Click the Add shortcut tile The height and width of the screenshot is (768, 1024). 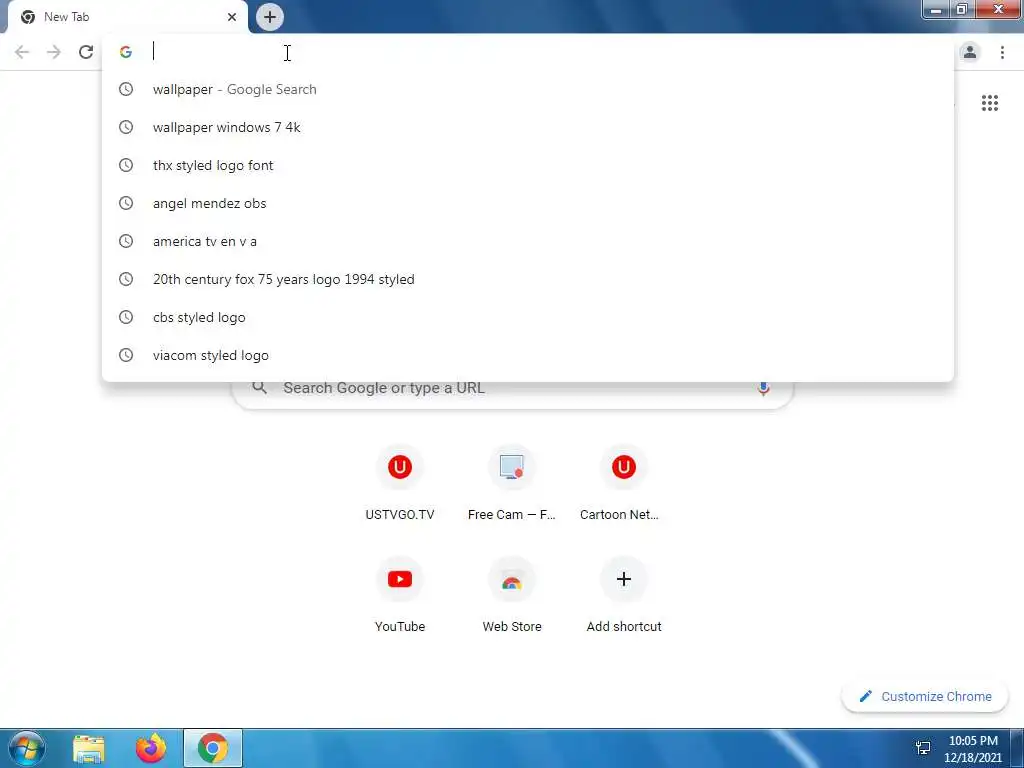pyautogui.click(x=624, y=595)
